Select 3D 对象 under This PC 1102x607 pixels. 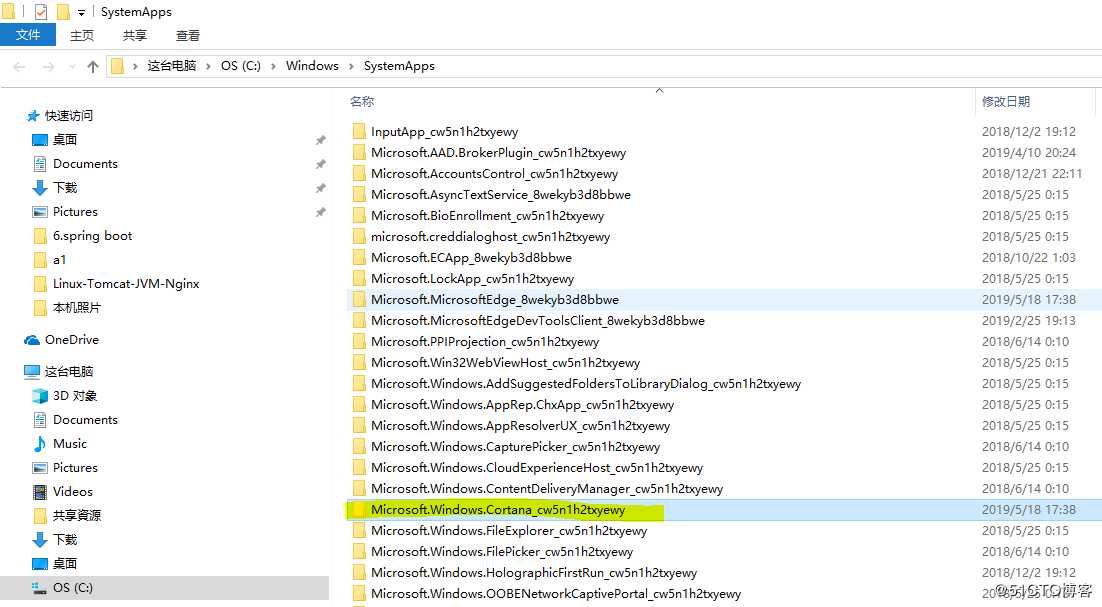[x=74, y=396]
